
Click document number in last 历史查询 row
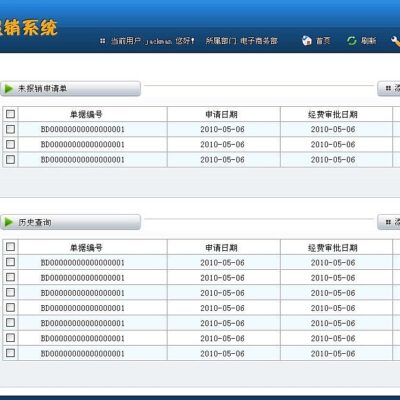[83, 354]
